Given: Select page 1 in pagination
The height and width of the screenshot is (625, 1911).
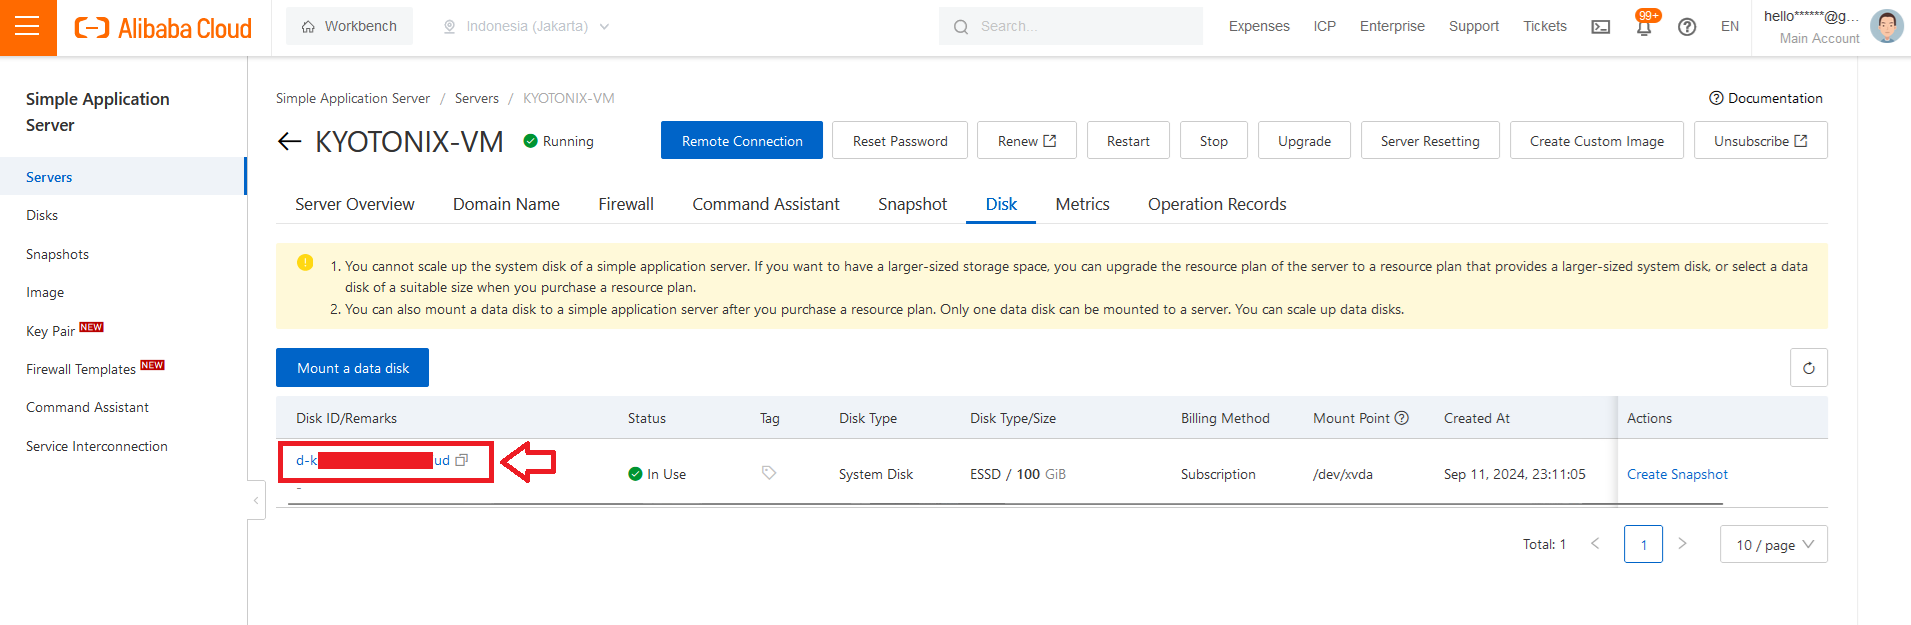Looking at the screenshot, I should tap(1643, 544).
